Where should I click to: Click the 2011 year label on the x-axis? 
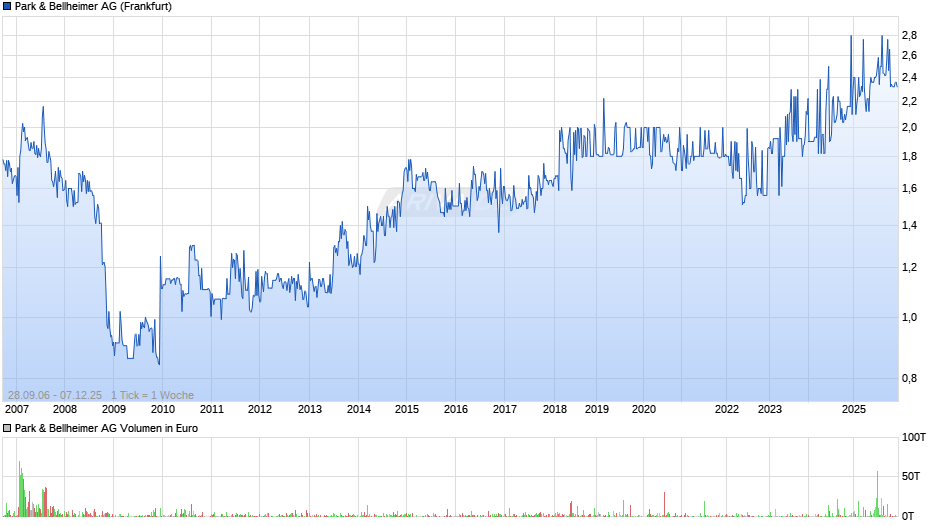pyautogui.click(x=212, y=409)
